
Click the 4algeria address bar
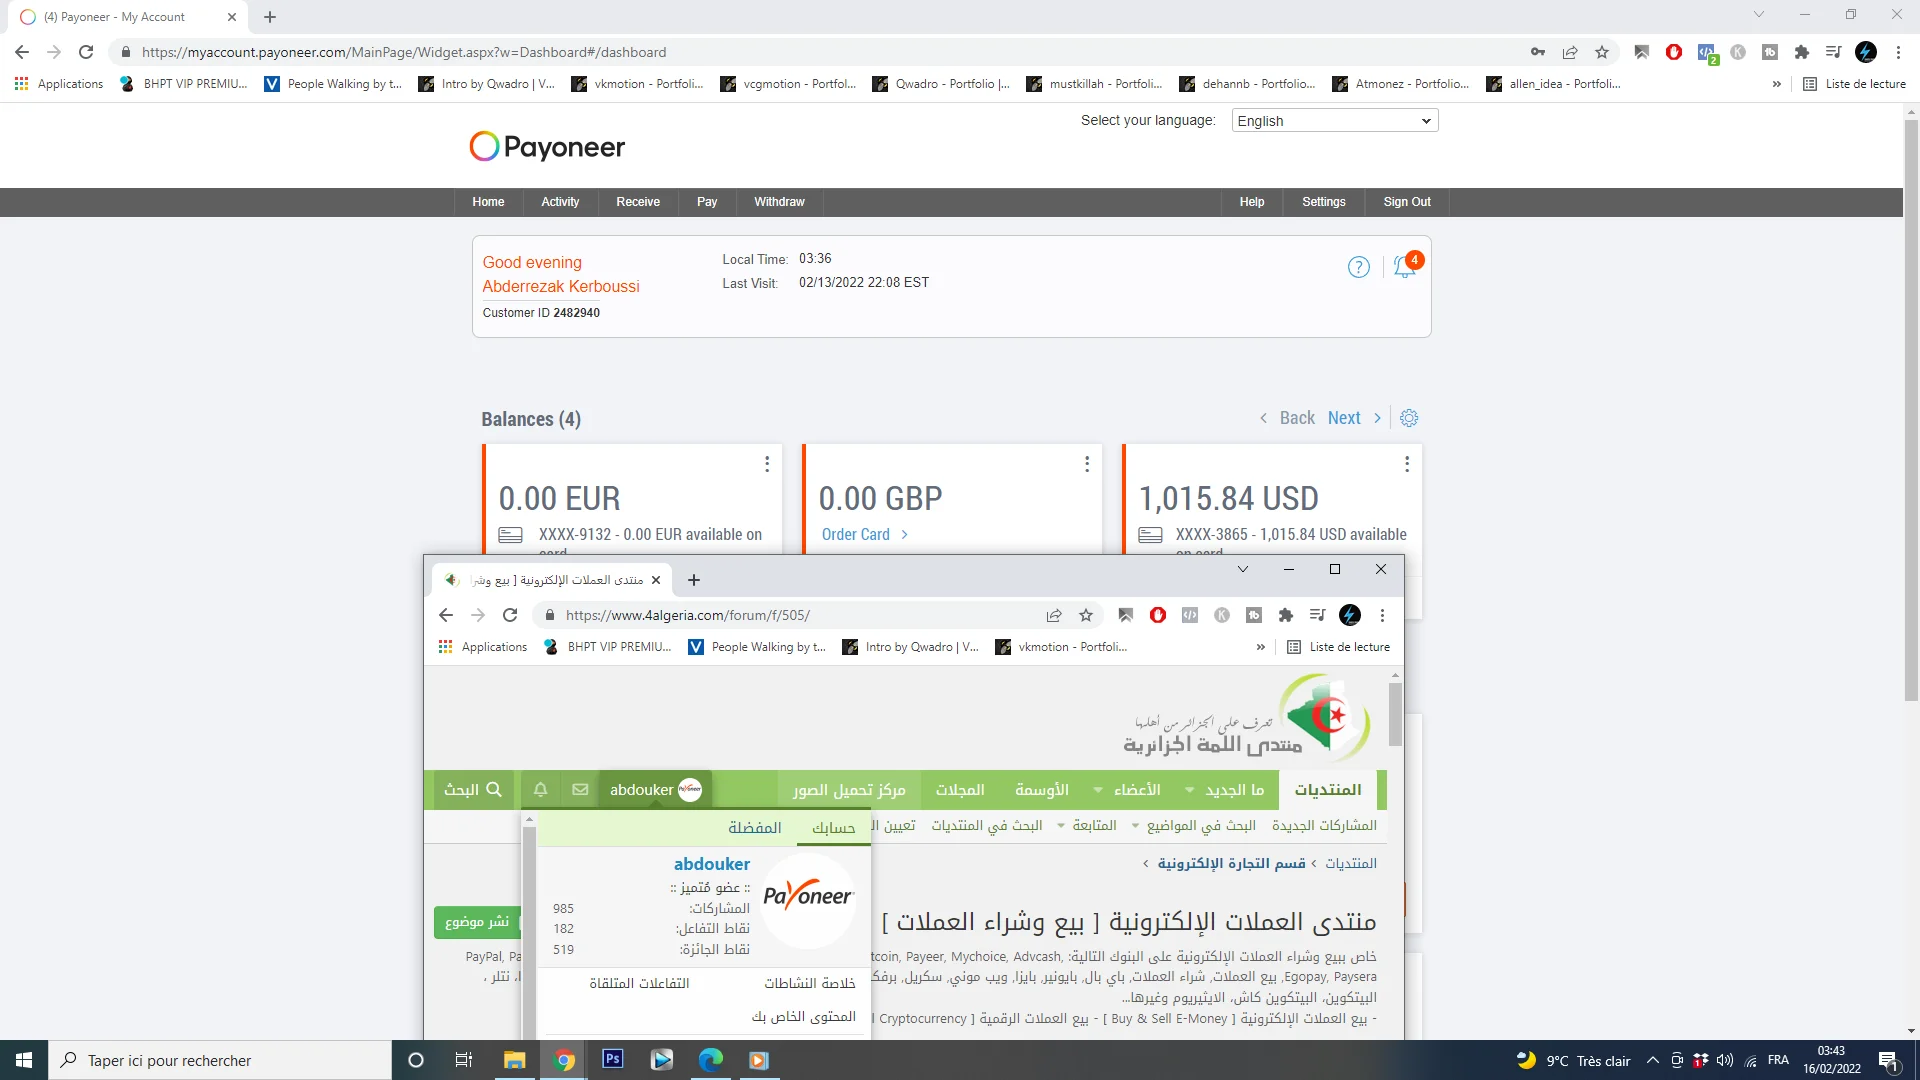(790, 615)
